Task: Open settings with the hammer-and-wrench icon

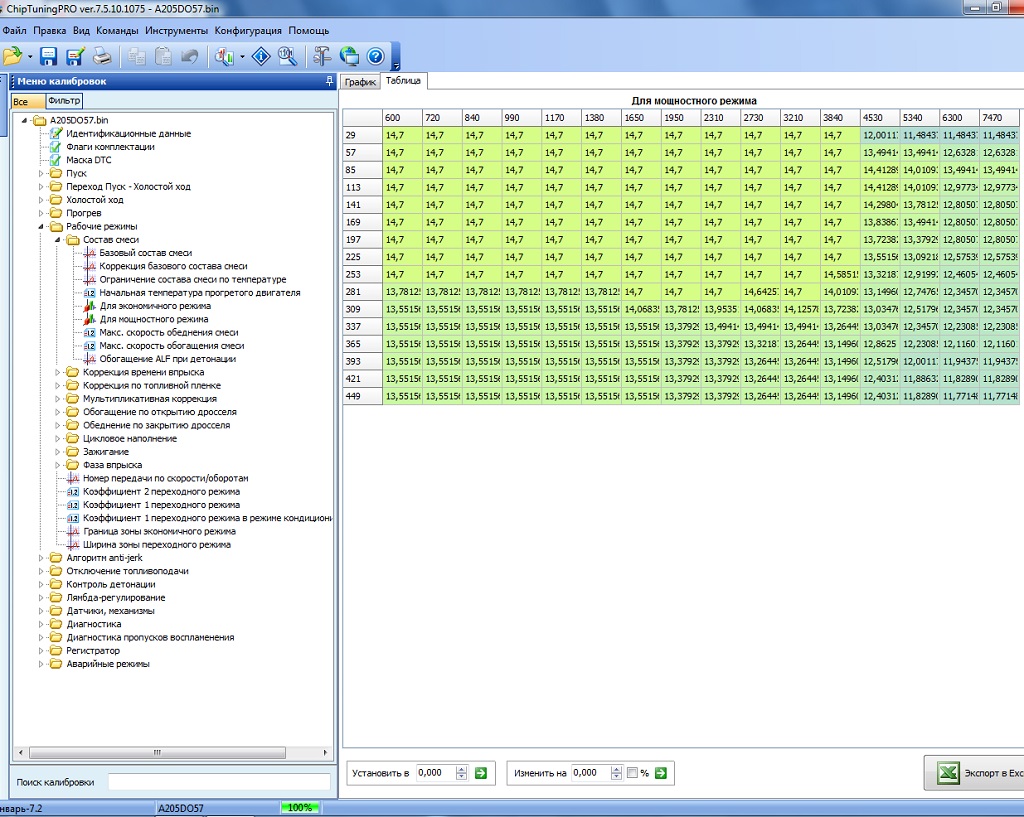Action: coord(323,57)
